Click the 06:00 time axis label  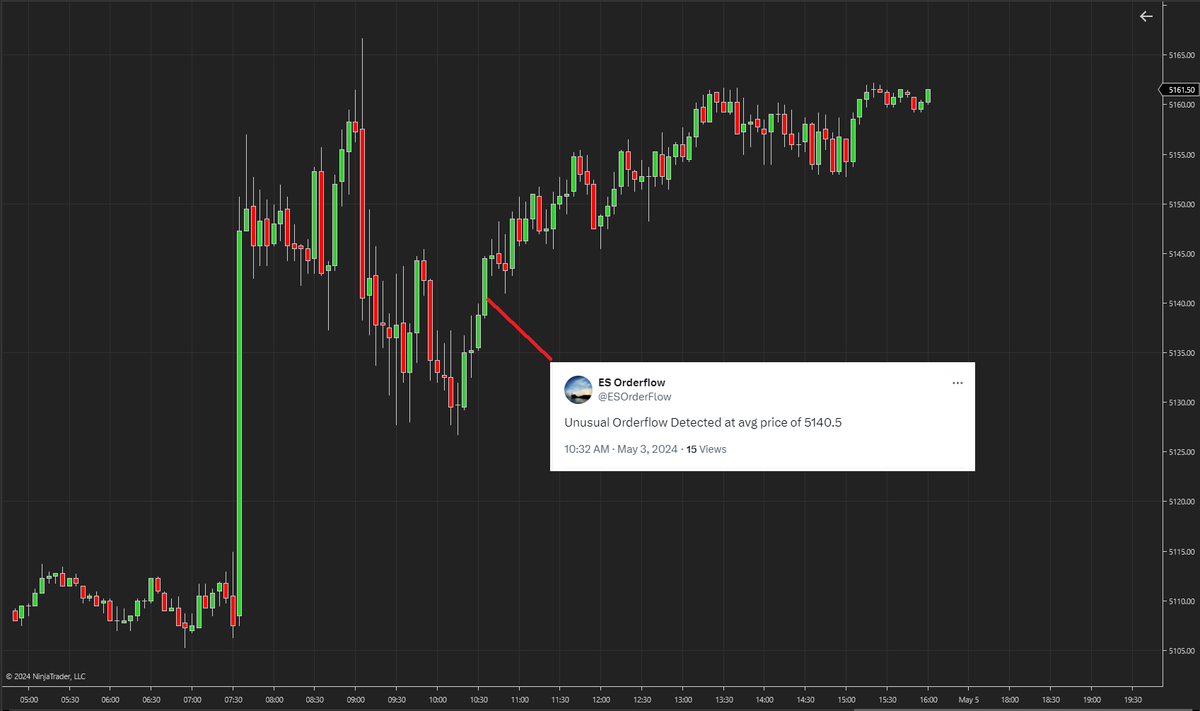click(110, 700)
